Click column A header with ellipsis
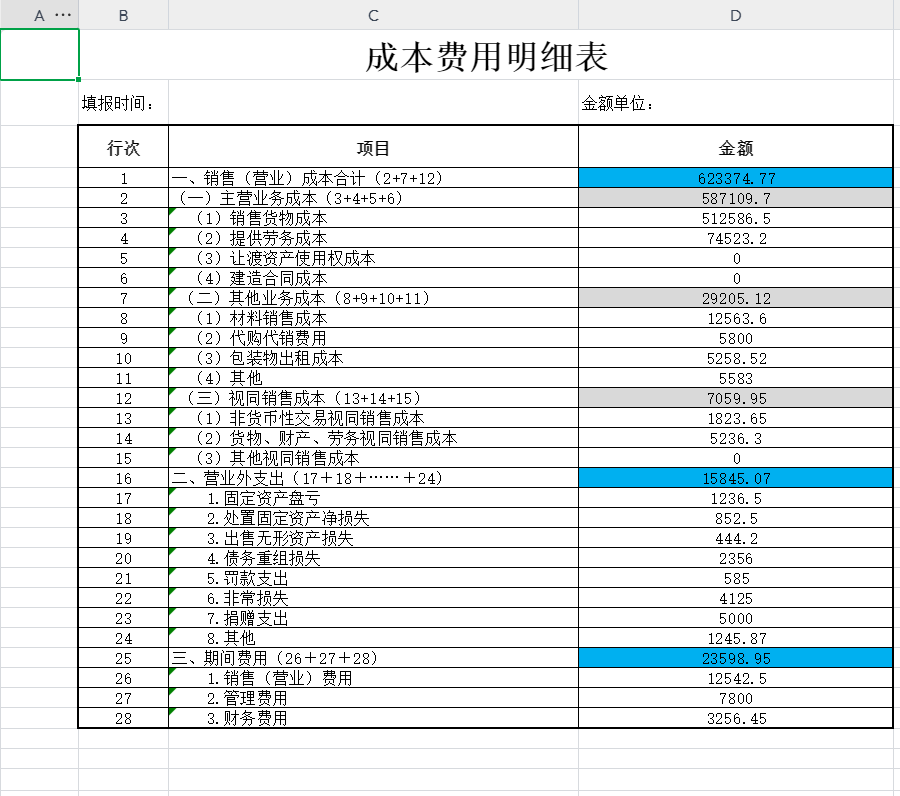 (x=40, y=15)
